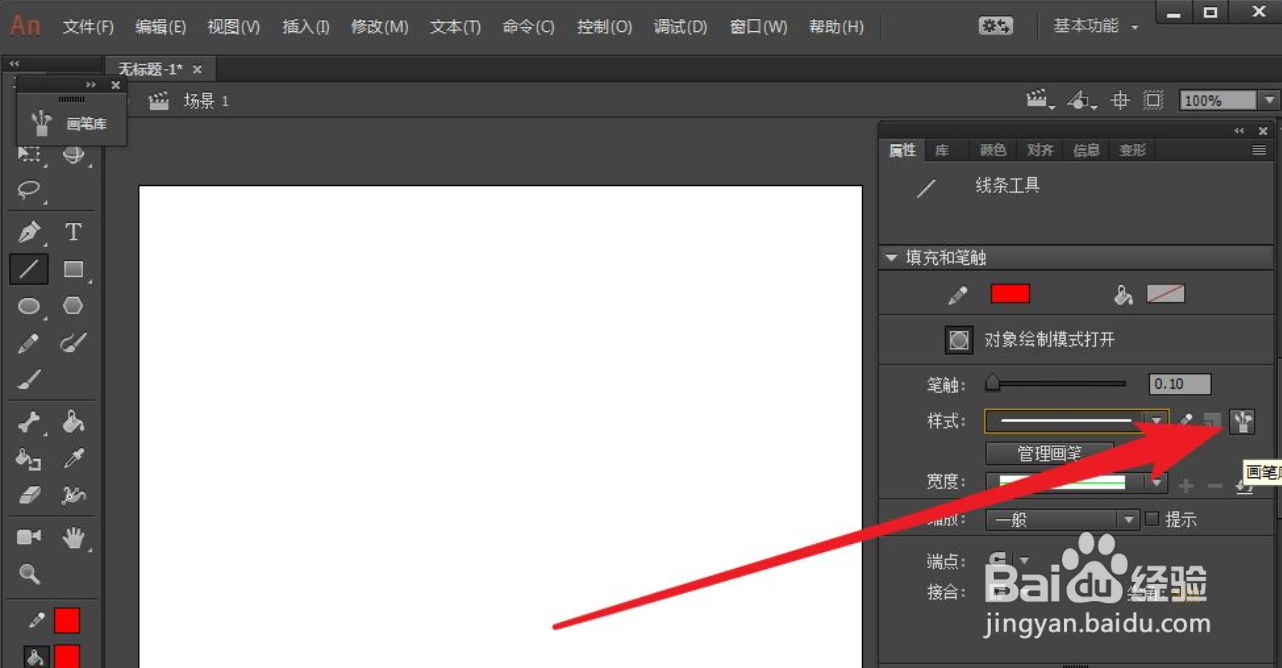Open the 缩放 scale dropdown showing 一般
This screenshot has width=1282, height=668.
(1062, 520)
